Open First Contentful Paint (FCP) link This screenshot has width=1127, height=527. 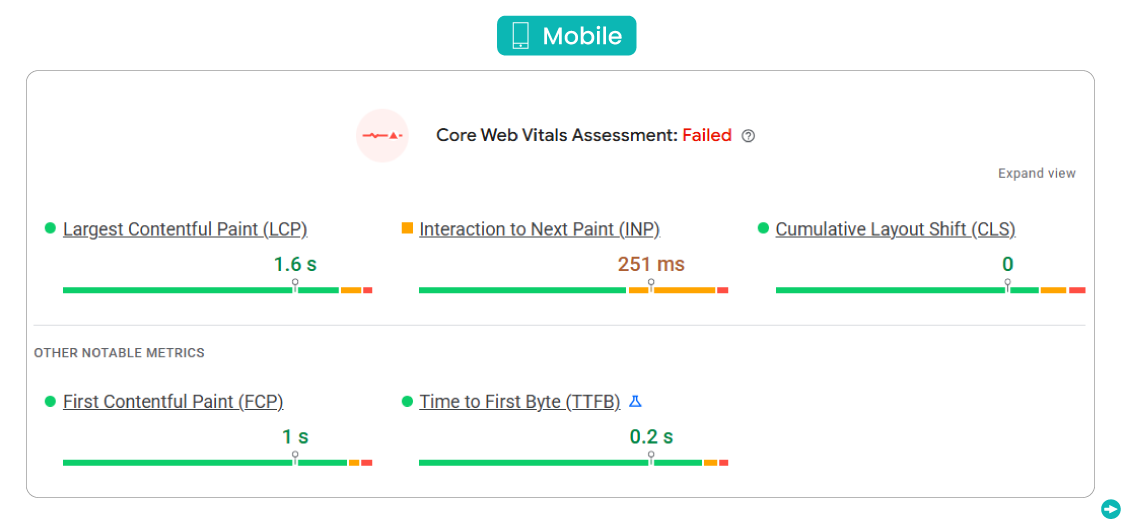[x=173, y=402]
